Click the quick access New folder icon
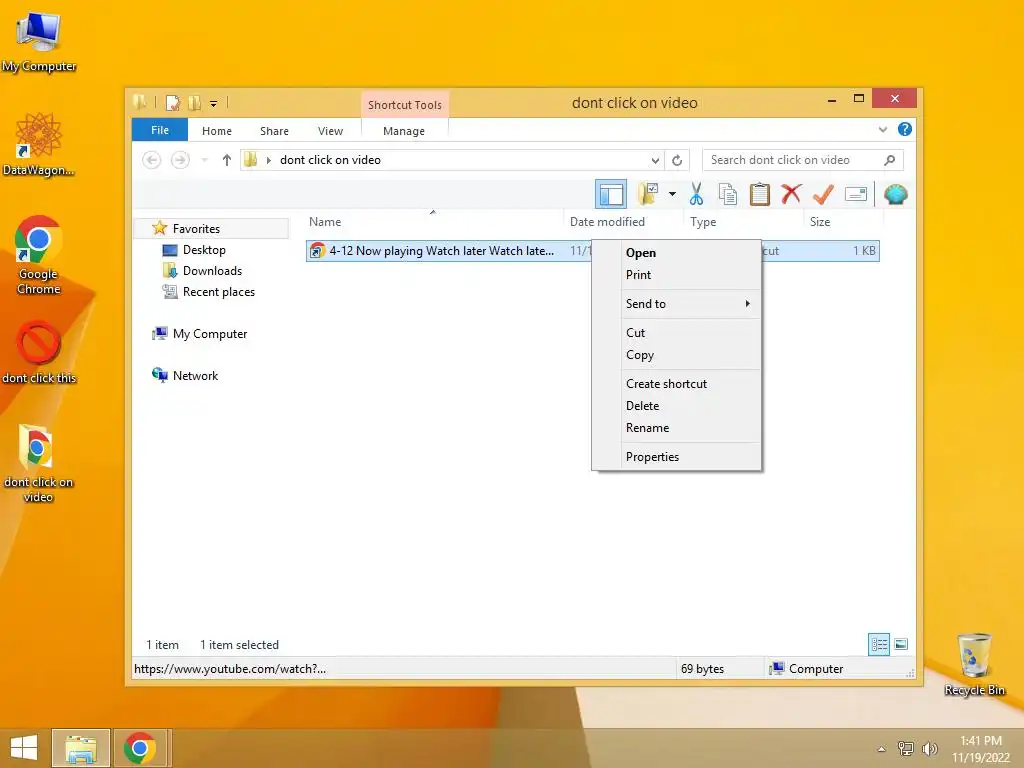1024x768 pixels. pos(194,103)
